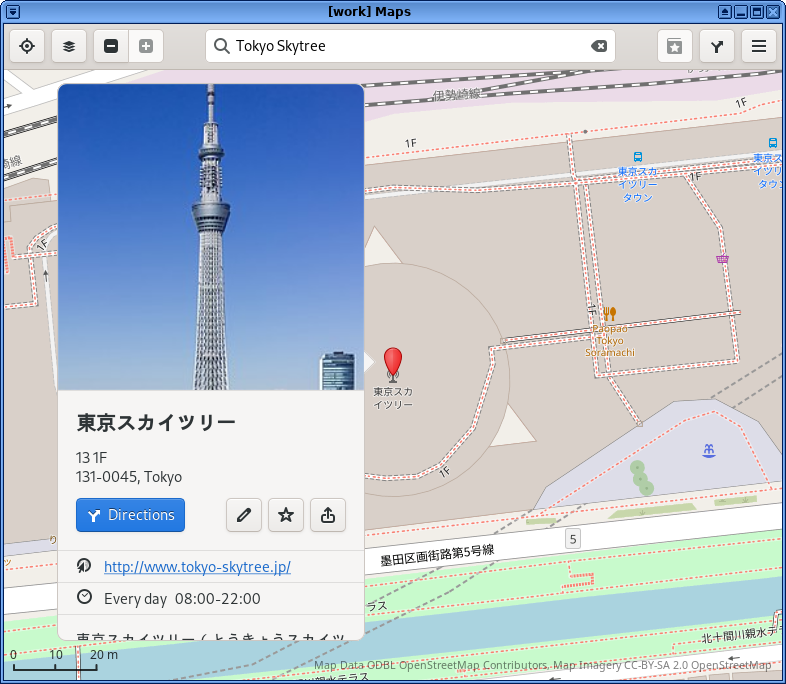
Task: Clear the Tokyo Skytree search text
Action: 599,46
